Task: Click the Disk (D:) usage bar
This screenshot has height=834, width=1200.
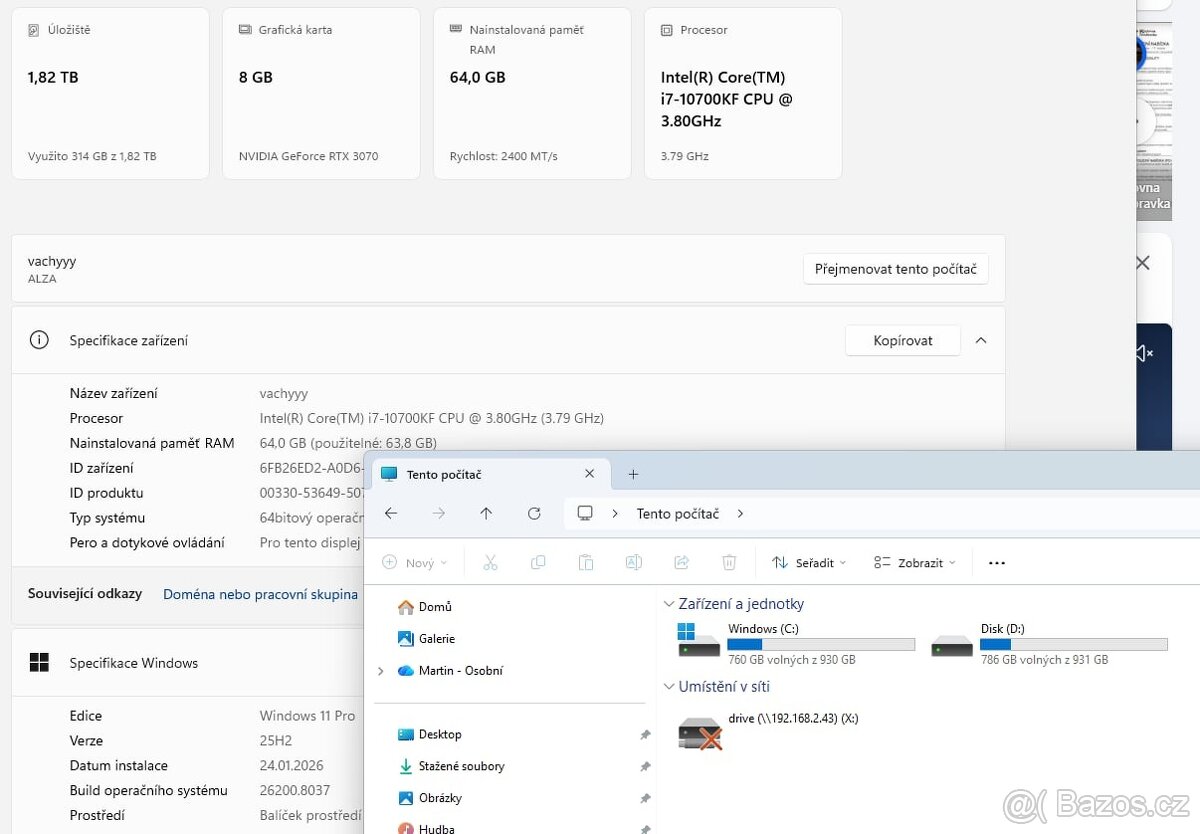Action: 1074,645
